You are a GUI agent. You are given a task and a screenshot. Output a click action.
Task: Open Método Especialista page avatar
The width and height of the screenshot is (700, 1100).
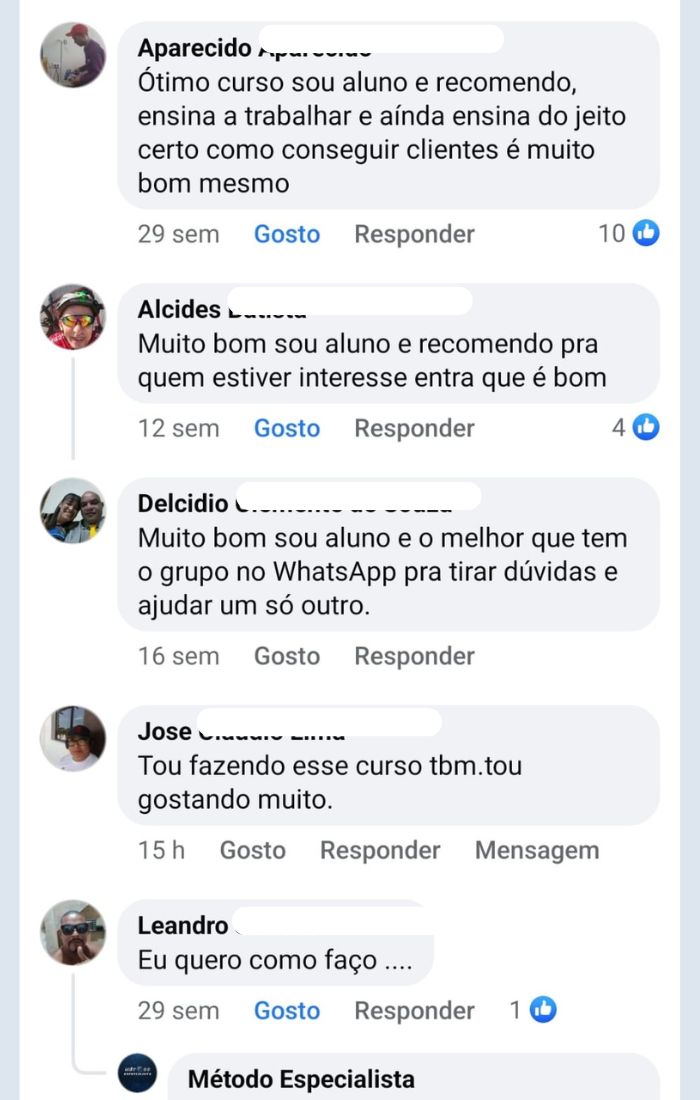(x=137, y=1073)
